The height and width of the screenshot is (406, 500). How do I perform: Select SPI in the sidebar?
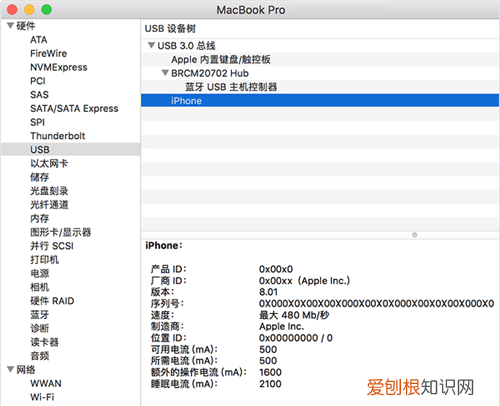pyautogui.click(x=37, y=122)
